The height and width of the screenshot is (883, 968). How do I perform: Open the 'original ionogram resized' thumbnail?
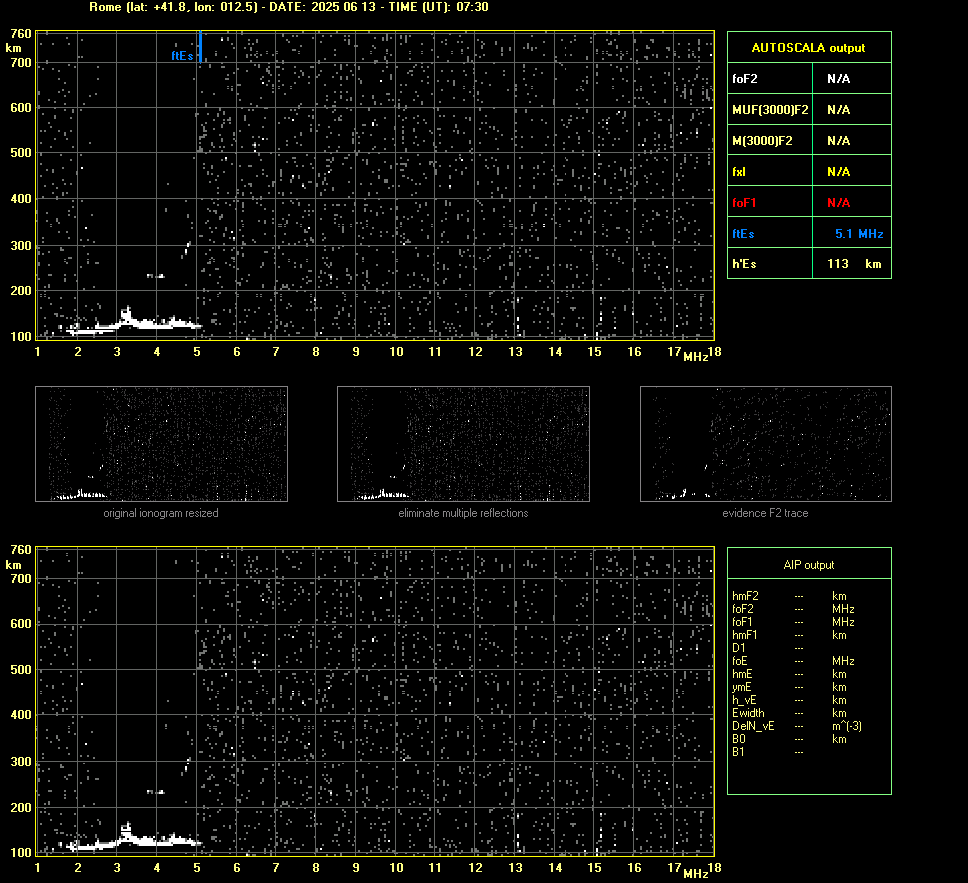(161, 444)
